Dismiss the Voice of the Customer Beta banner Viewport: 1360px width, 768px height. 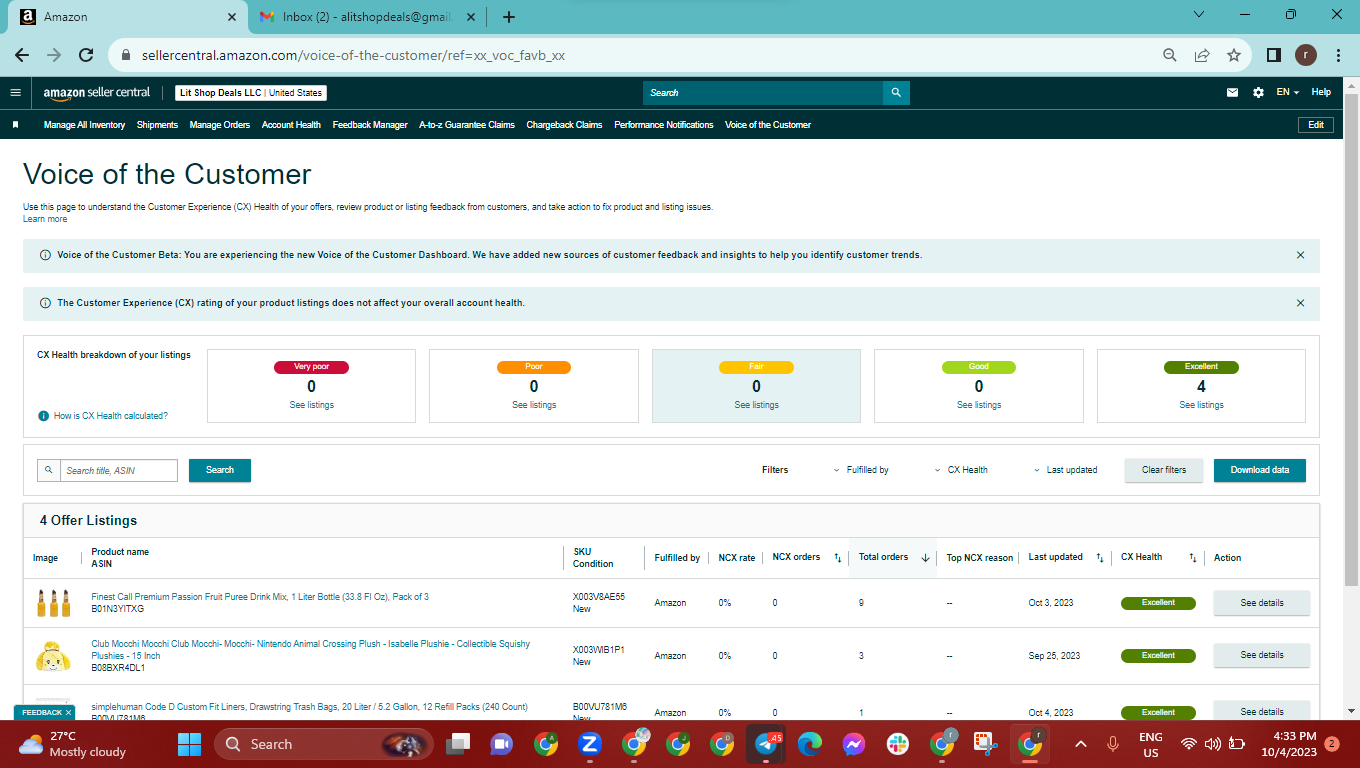(1300, 255)
